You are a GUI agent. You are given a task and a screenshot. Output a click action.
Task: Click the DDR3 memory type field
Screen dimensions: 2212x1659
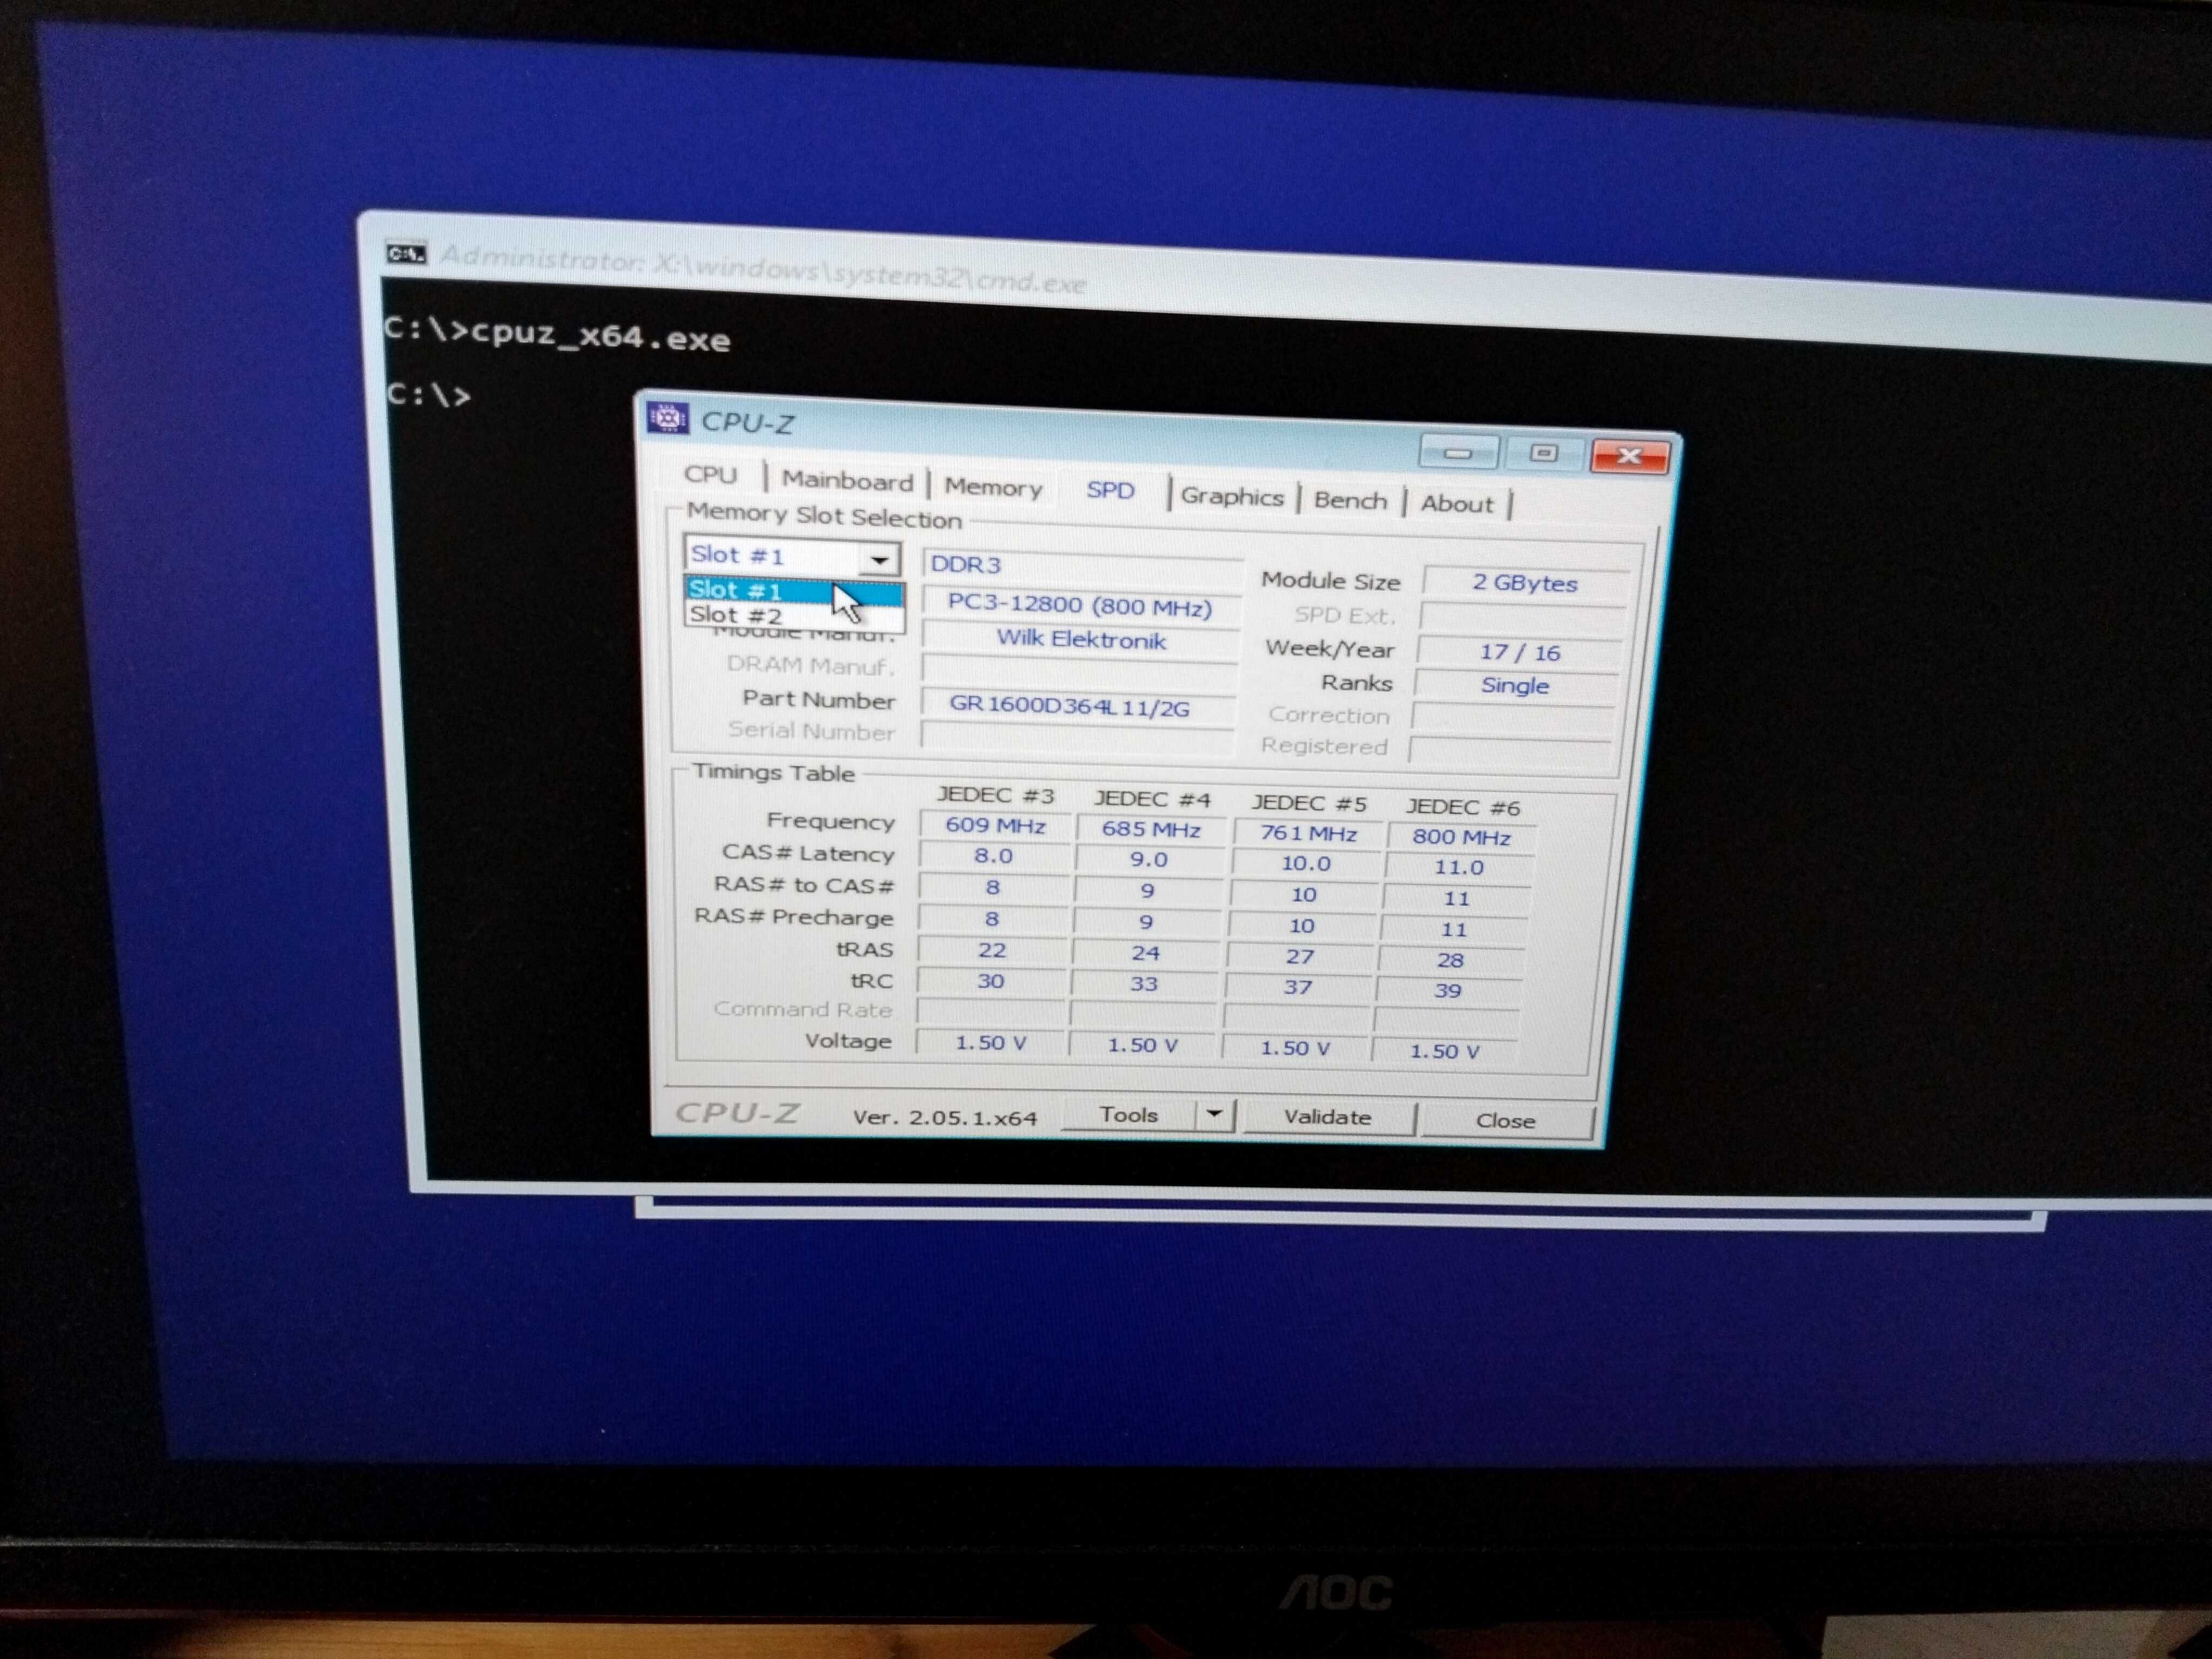point(1083,565)
